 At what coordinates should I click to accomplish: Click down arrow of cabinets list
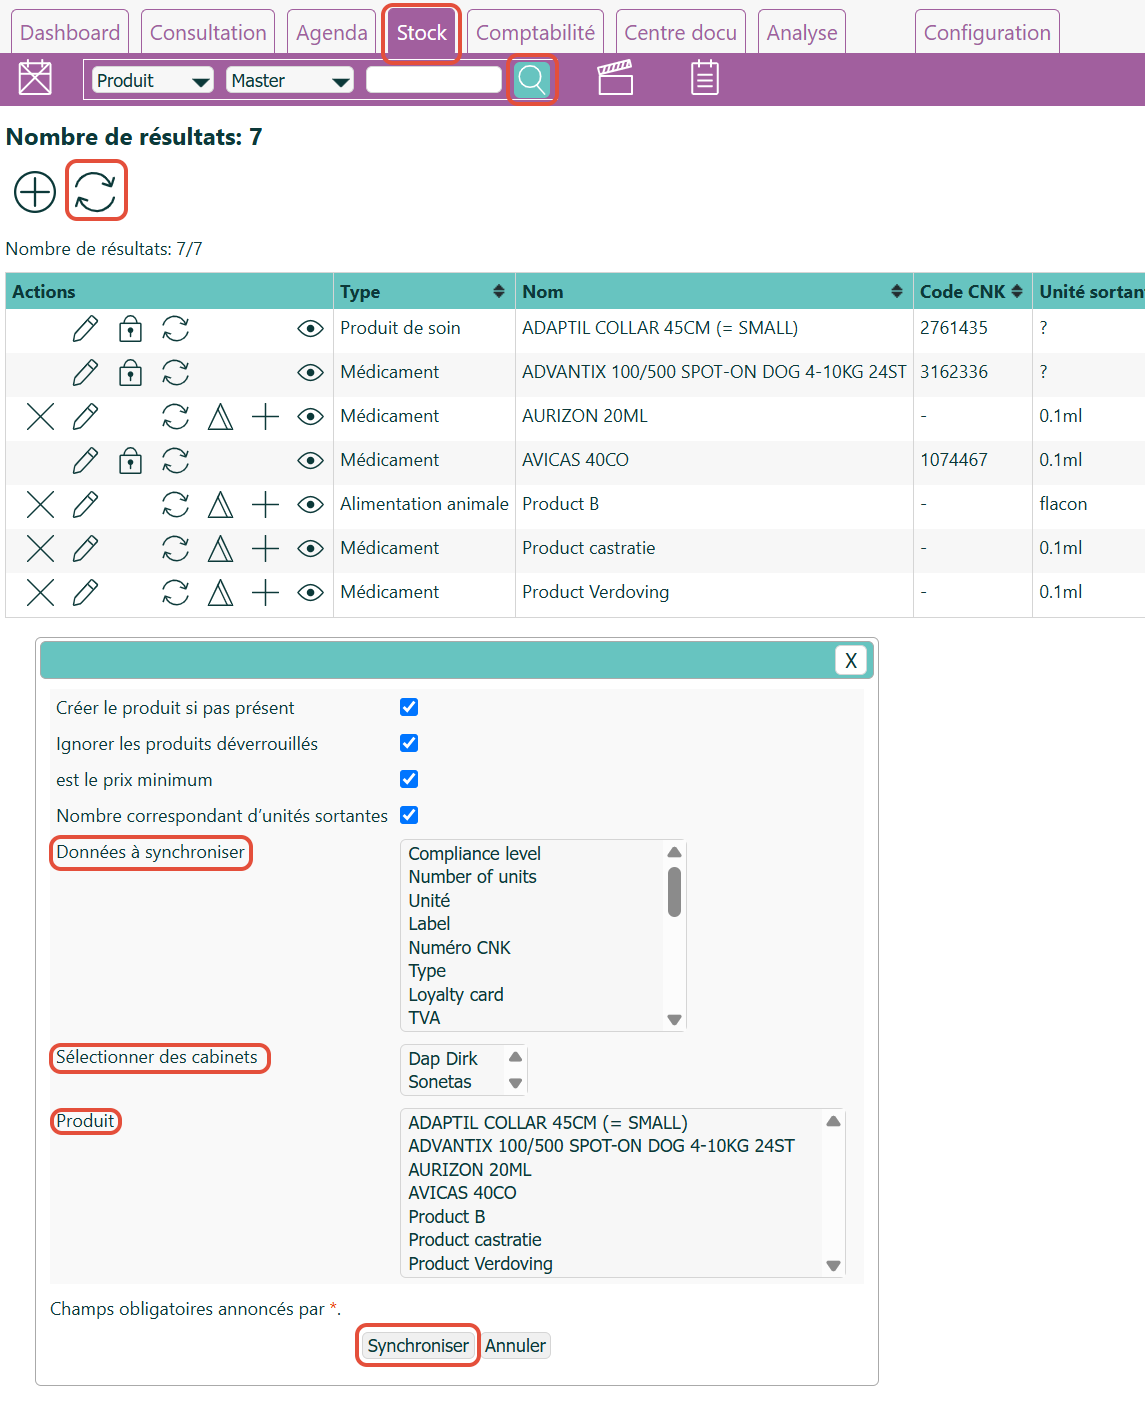[516, 1084]
